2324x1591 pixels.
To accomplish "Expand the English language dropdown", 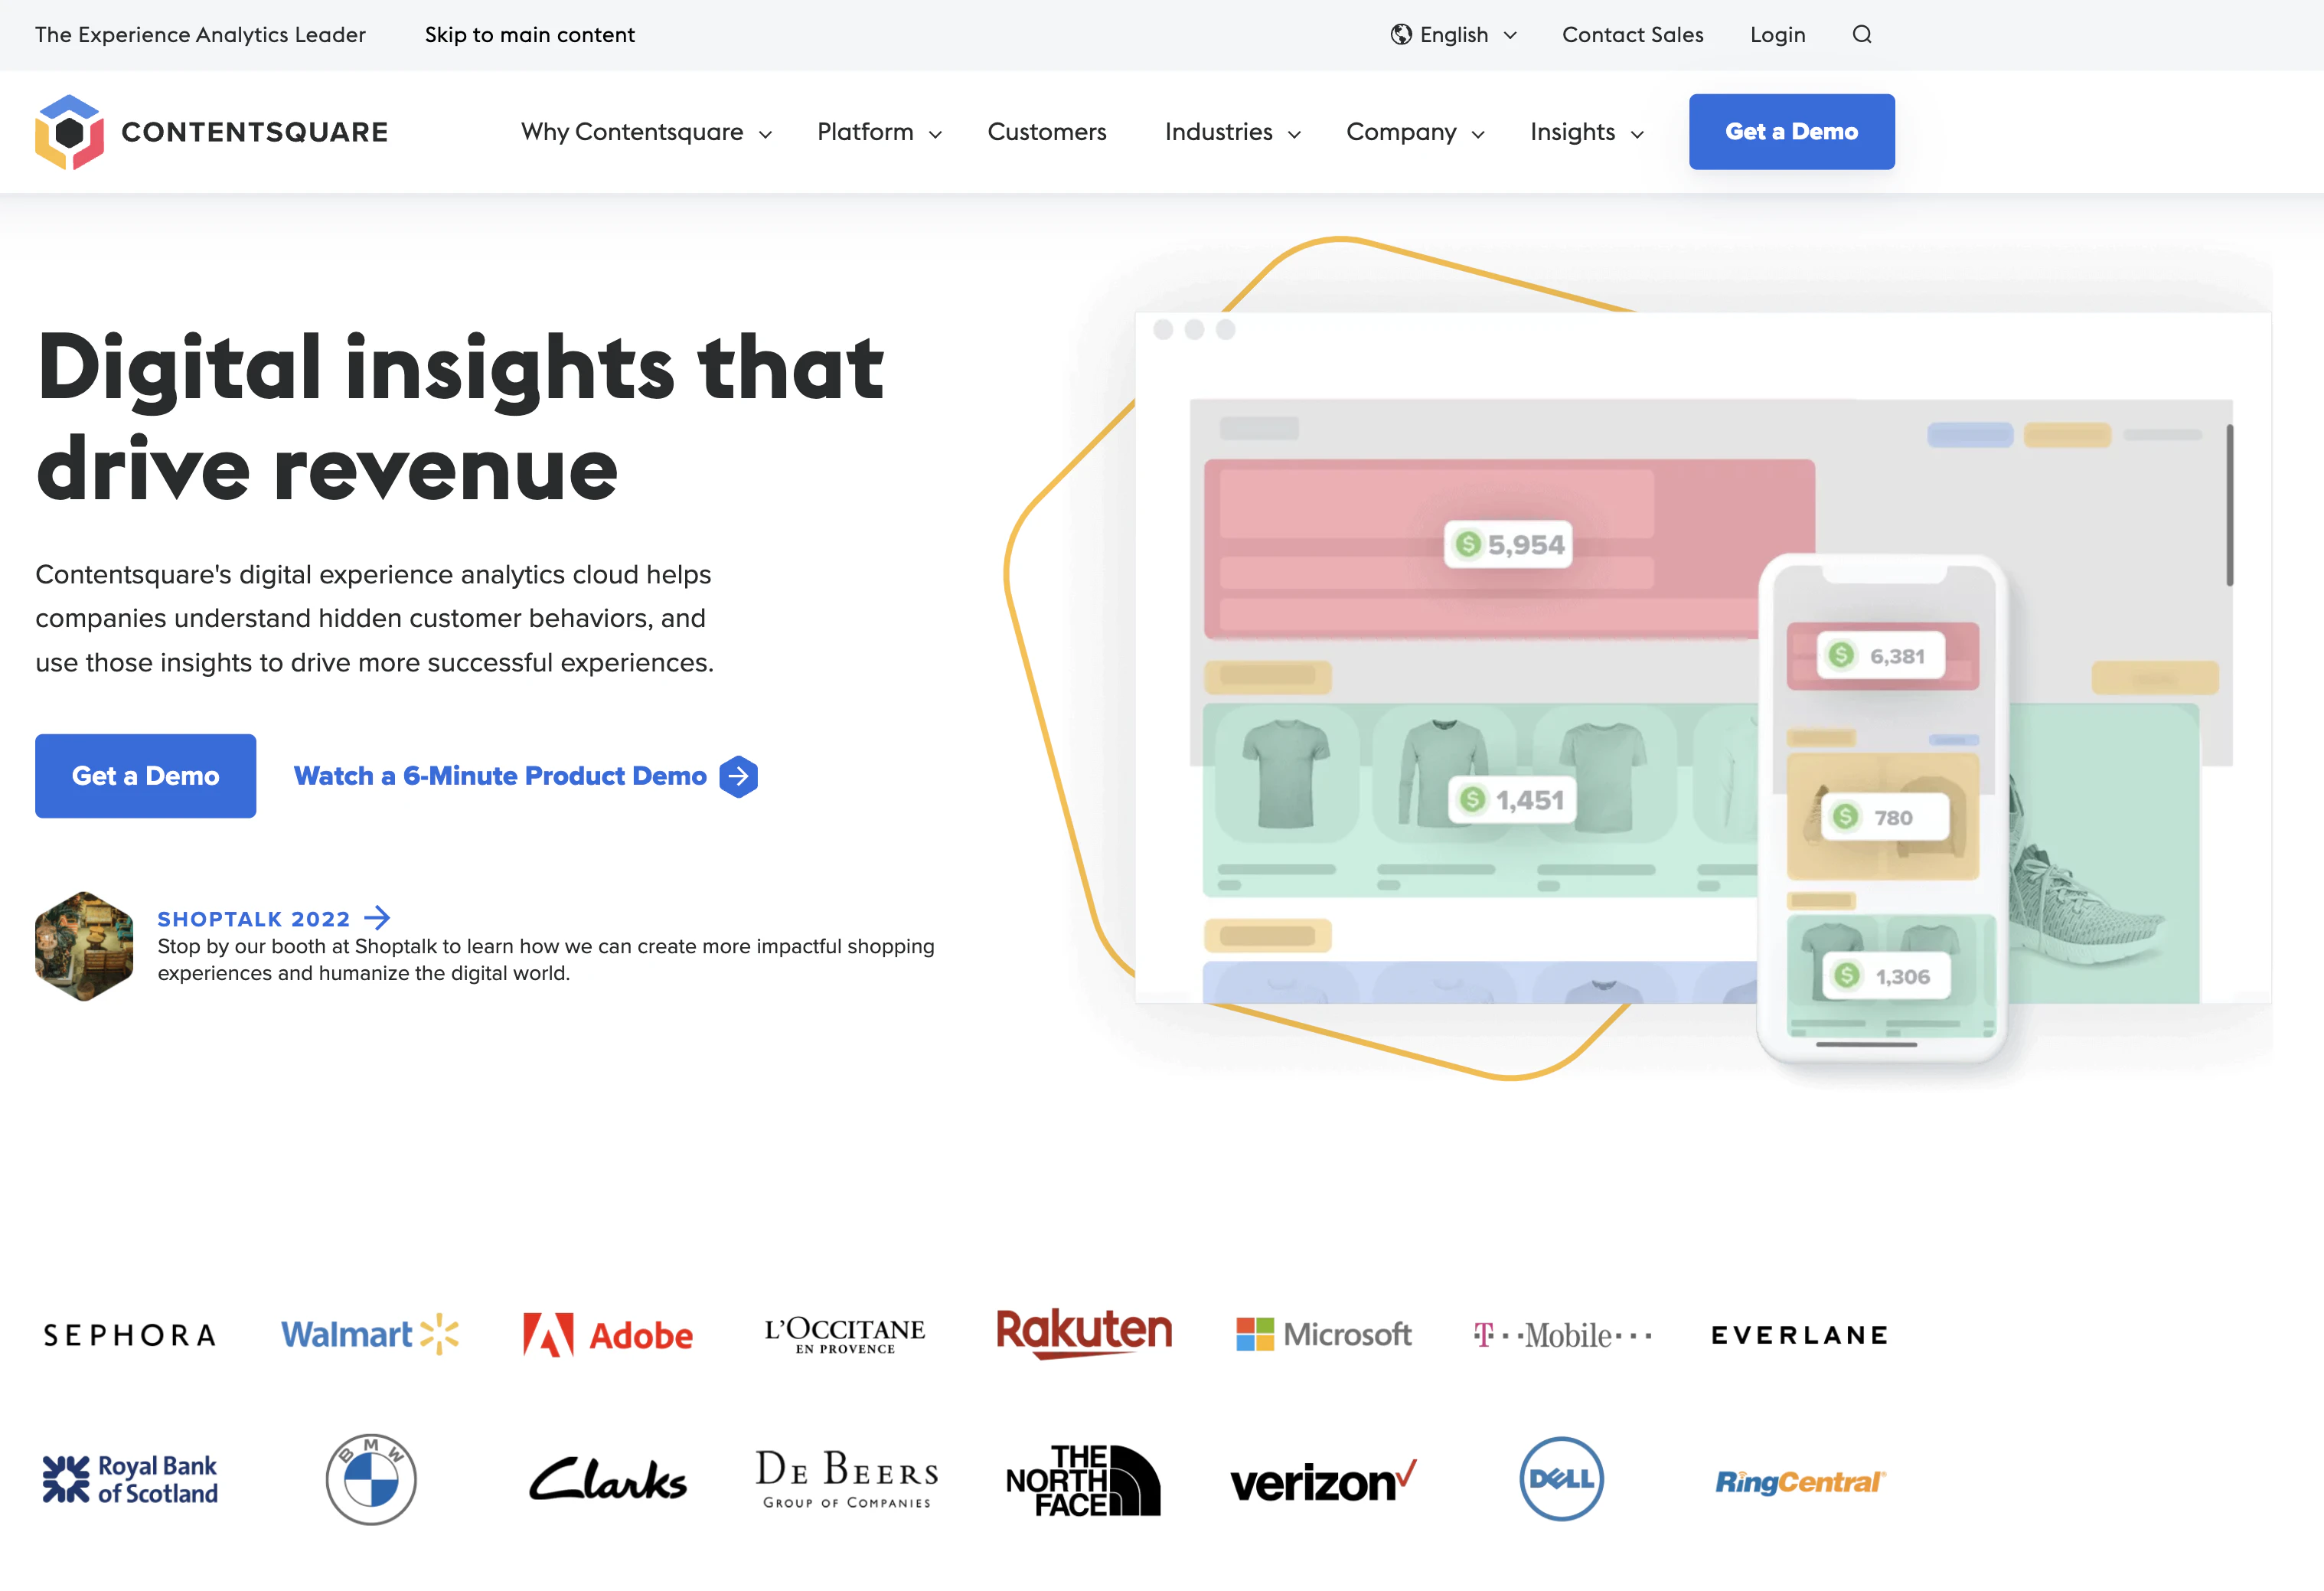I will point(1510,35).
